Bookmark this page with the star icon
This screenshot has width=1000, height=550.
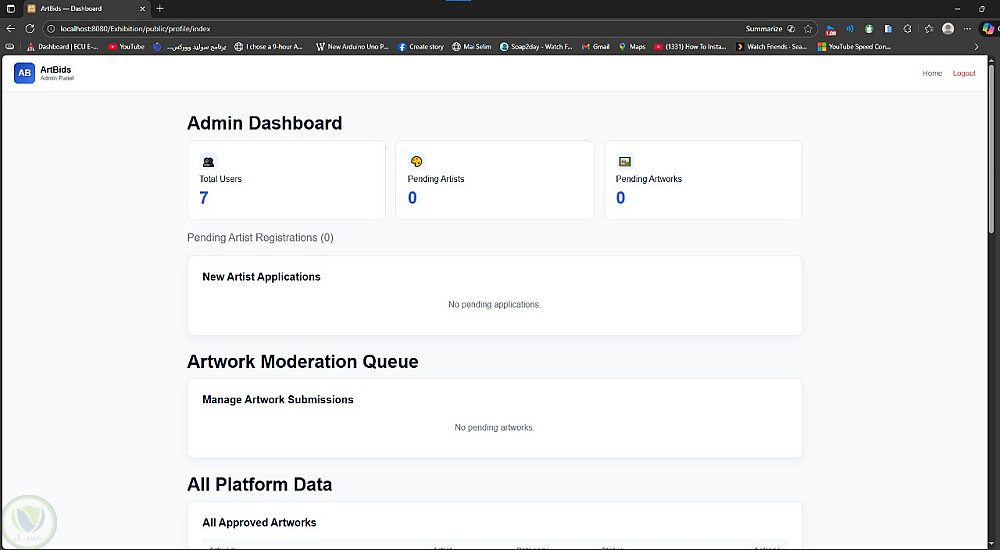point(808,29)
